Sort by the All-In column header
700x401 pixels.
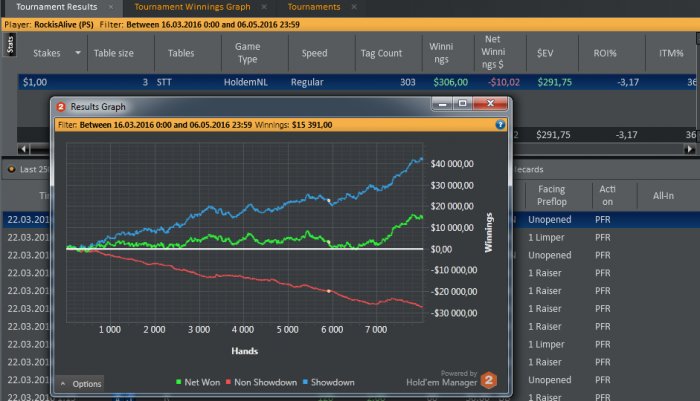[663, 196]
